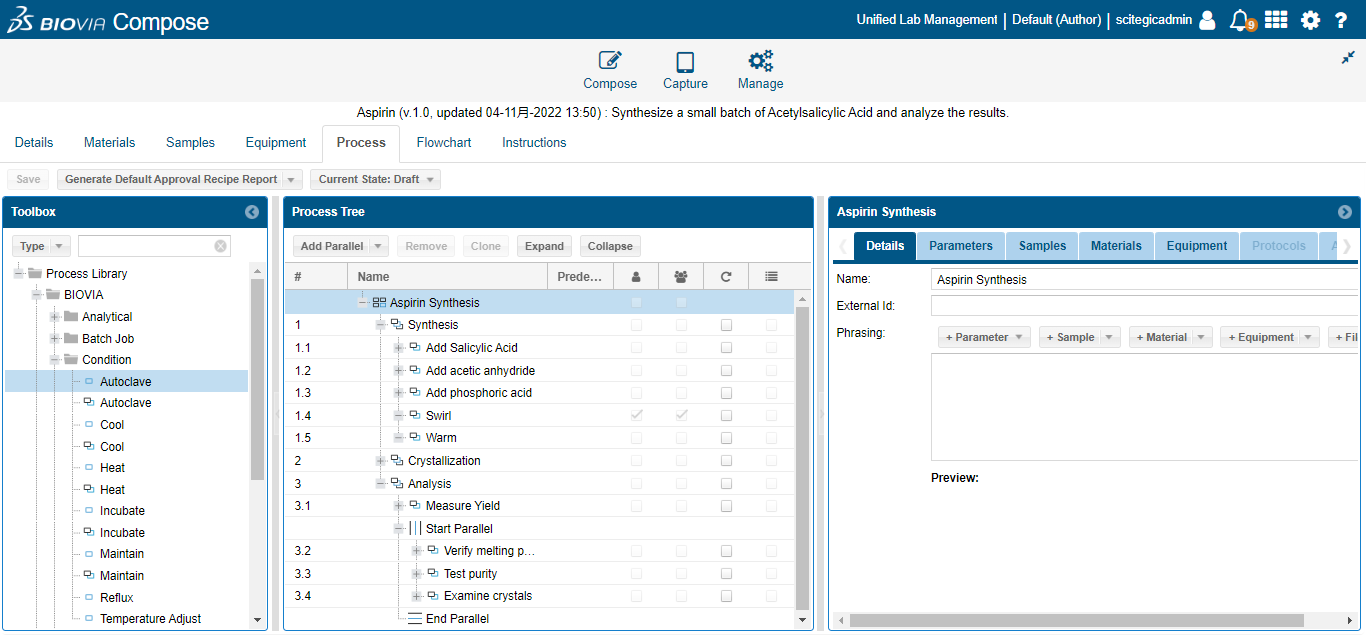Open the help question mark icon
The height and width of the screenshot is (635, 1366).
coord(1341,20)
